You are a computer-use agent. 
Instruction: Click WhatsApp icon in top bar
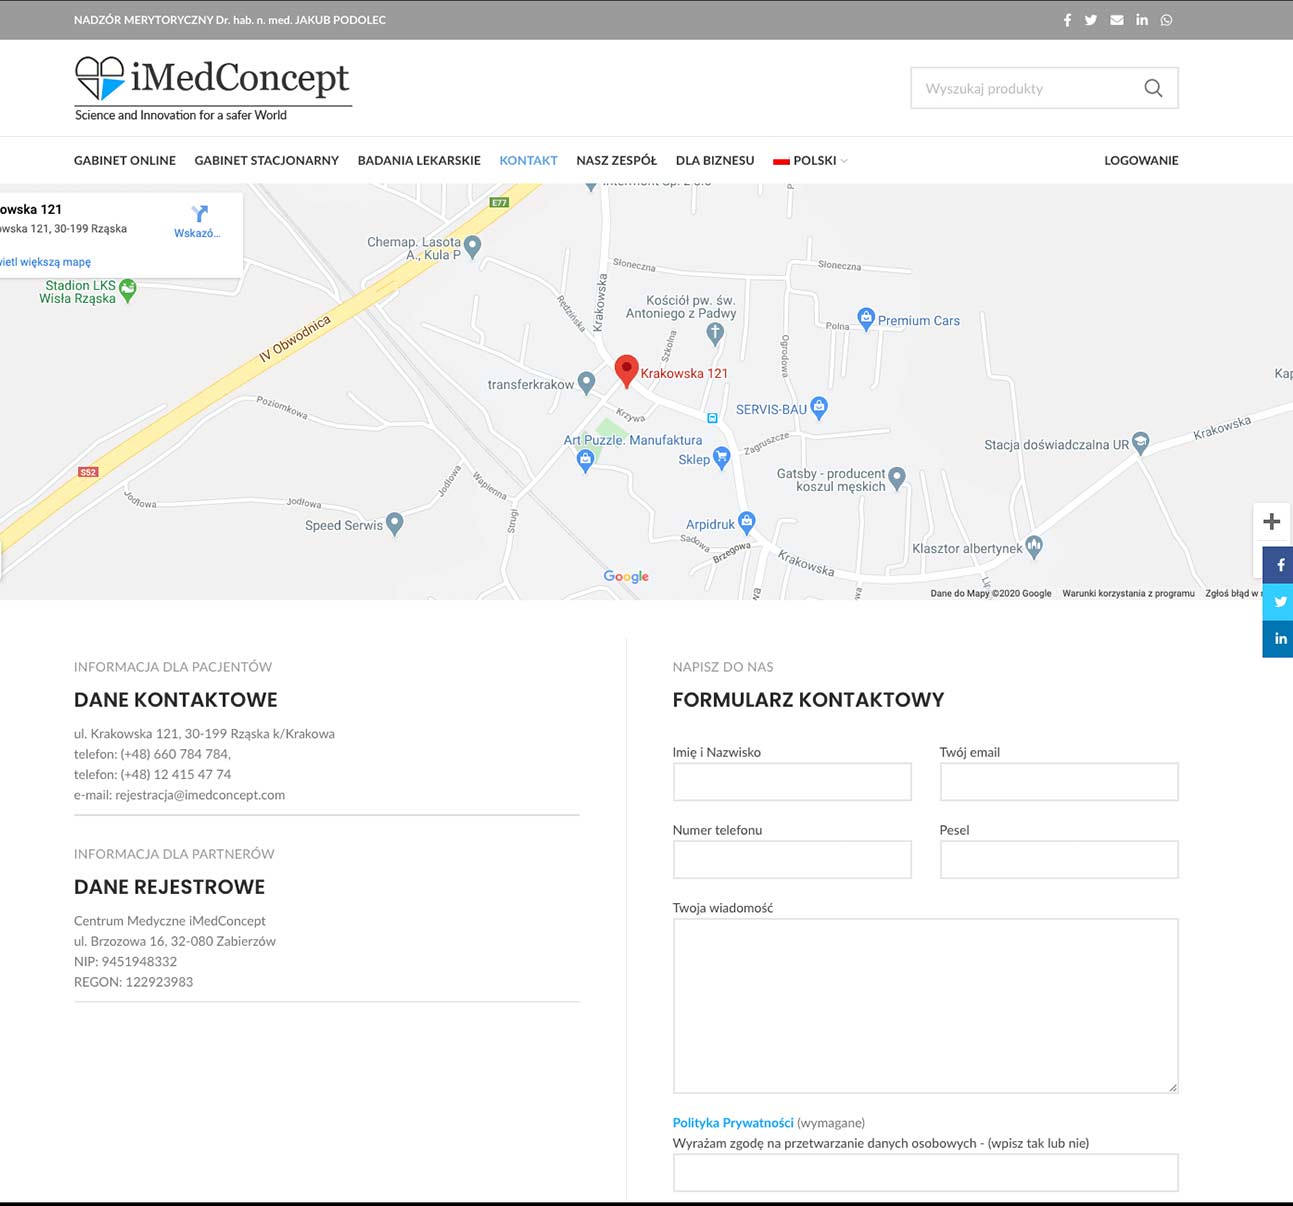coord(1166,20)
